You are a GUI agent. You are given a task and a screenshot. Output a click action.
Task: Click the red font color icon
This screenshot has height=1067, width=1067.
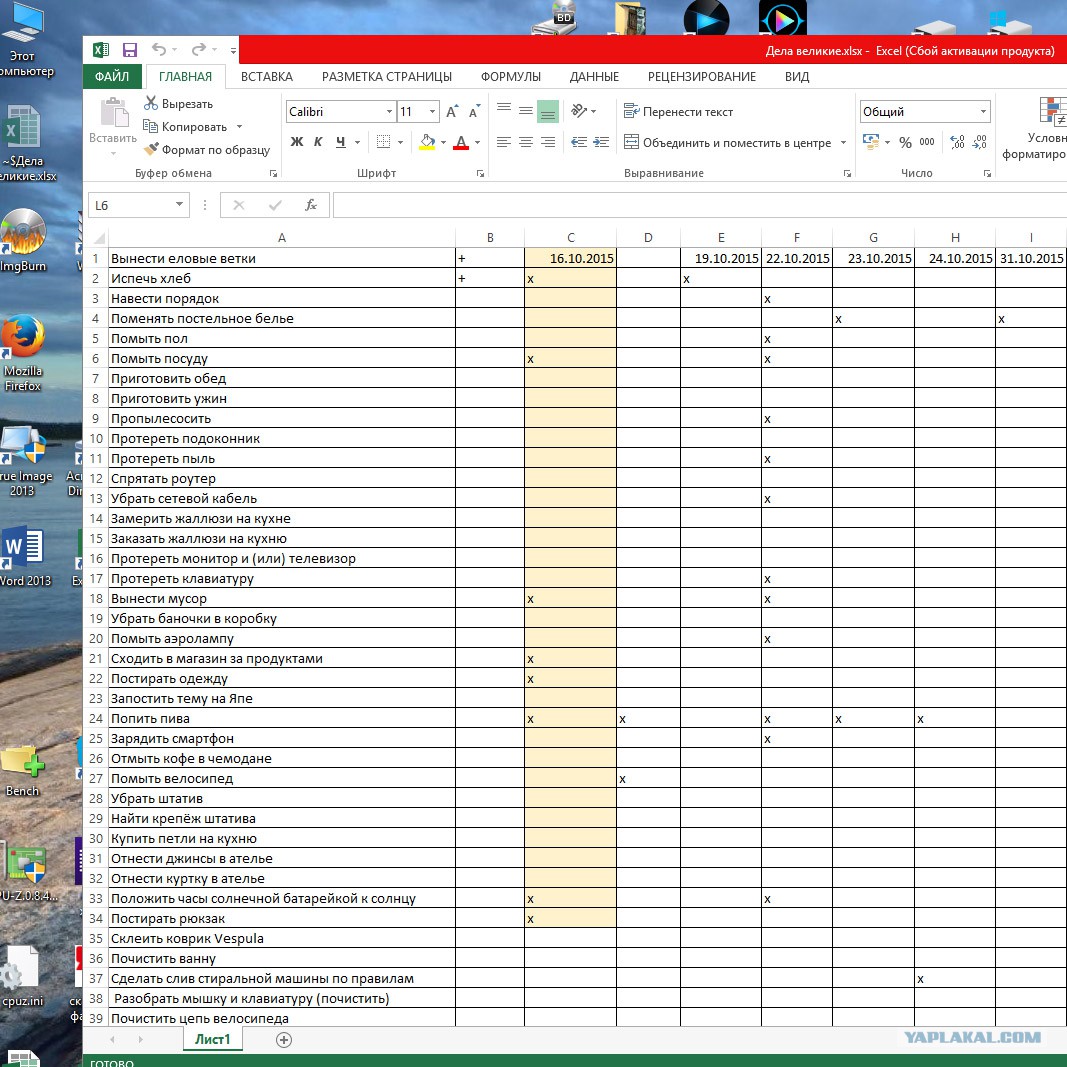461,142
